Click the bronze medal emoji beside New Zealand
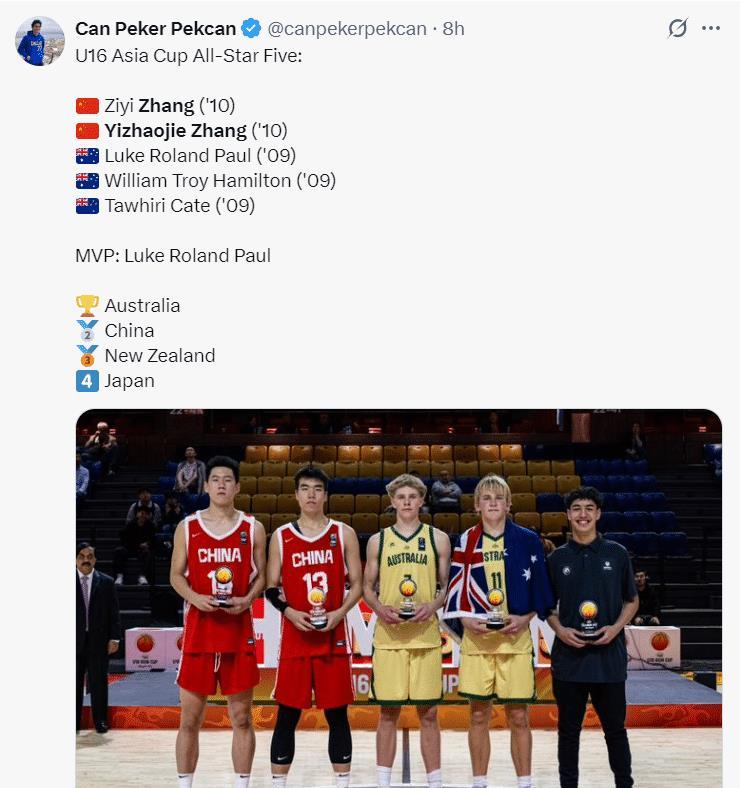 pyautogui.click(x=87, y=355)
